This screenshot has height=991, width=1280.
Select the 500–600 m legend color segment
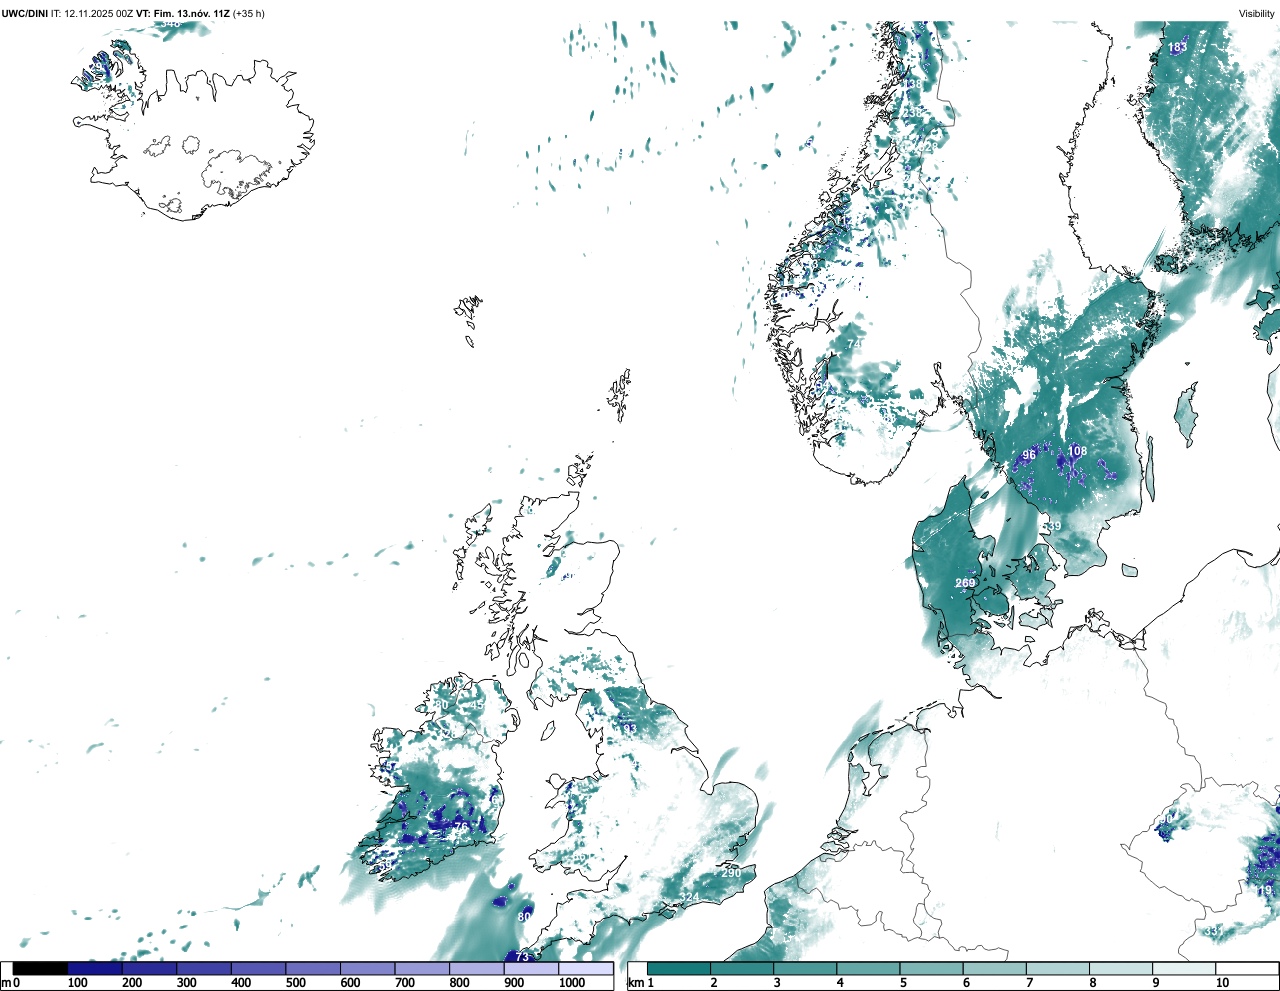pos(313,969)
